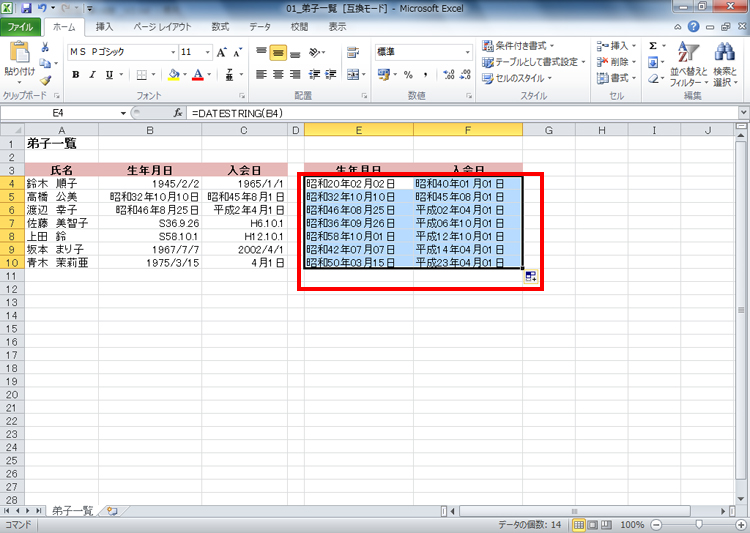Center text horizontally
Screen dimensions: 750x533
tap(278, 75)
